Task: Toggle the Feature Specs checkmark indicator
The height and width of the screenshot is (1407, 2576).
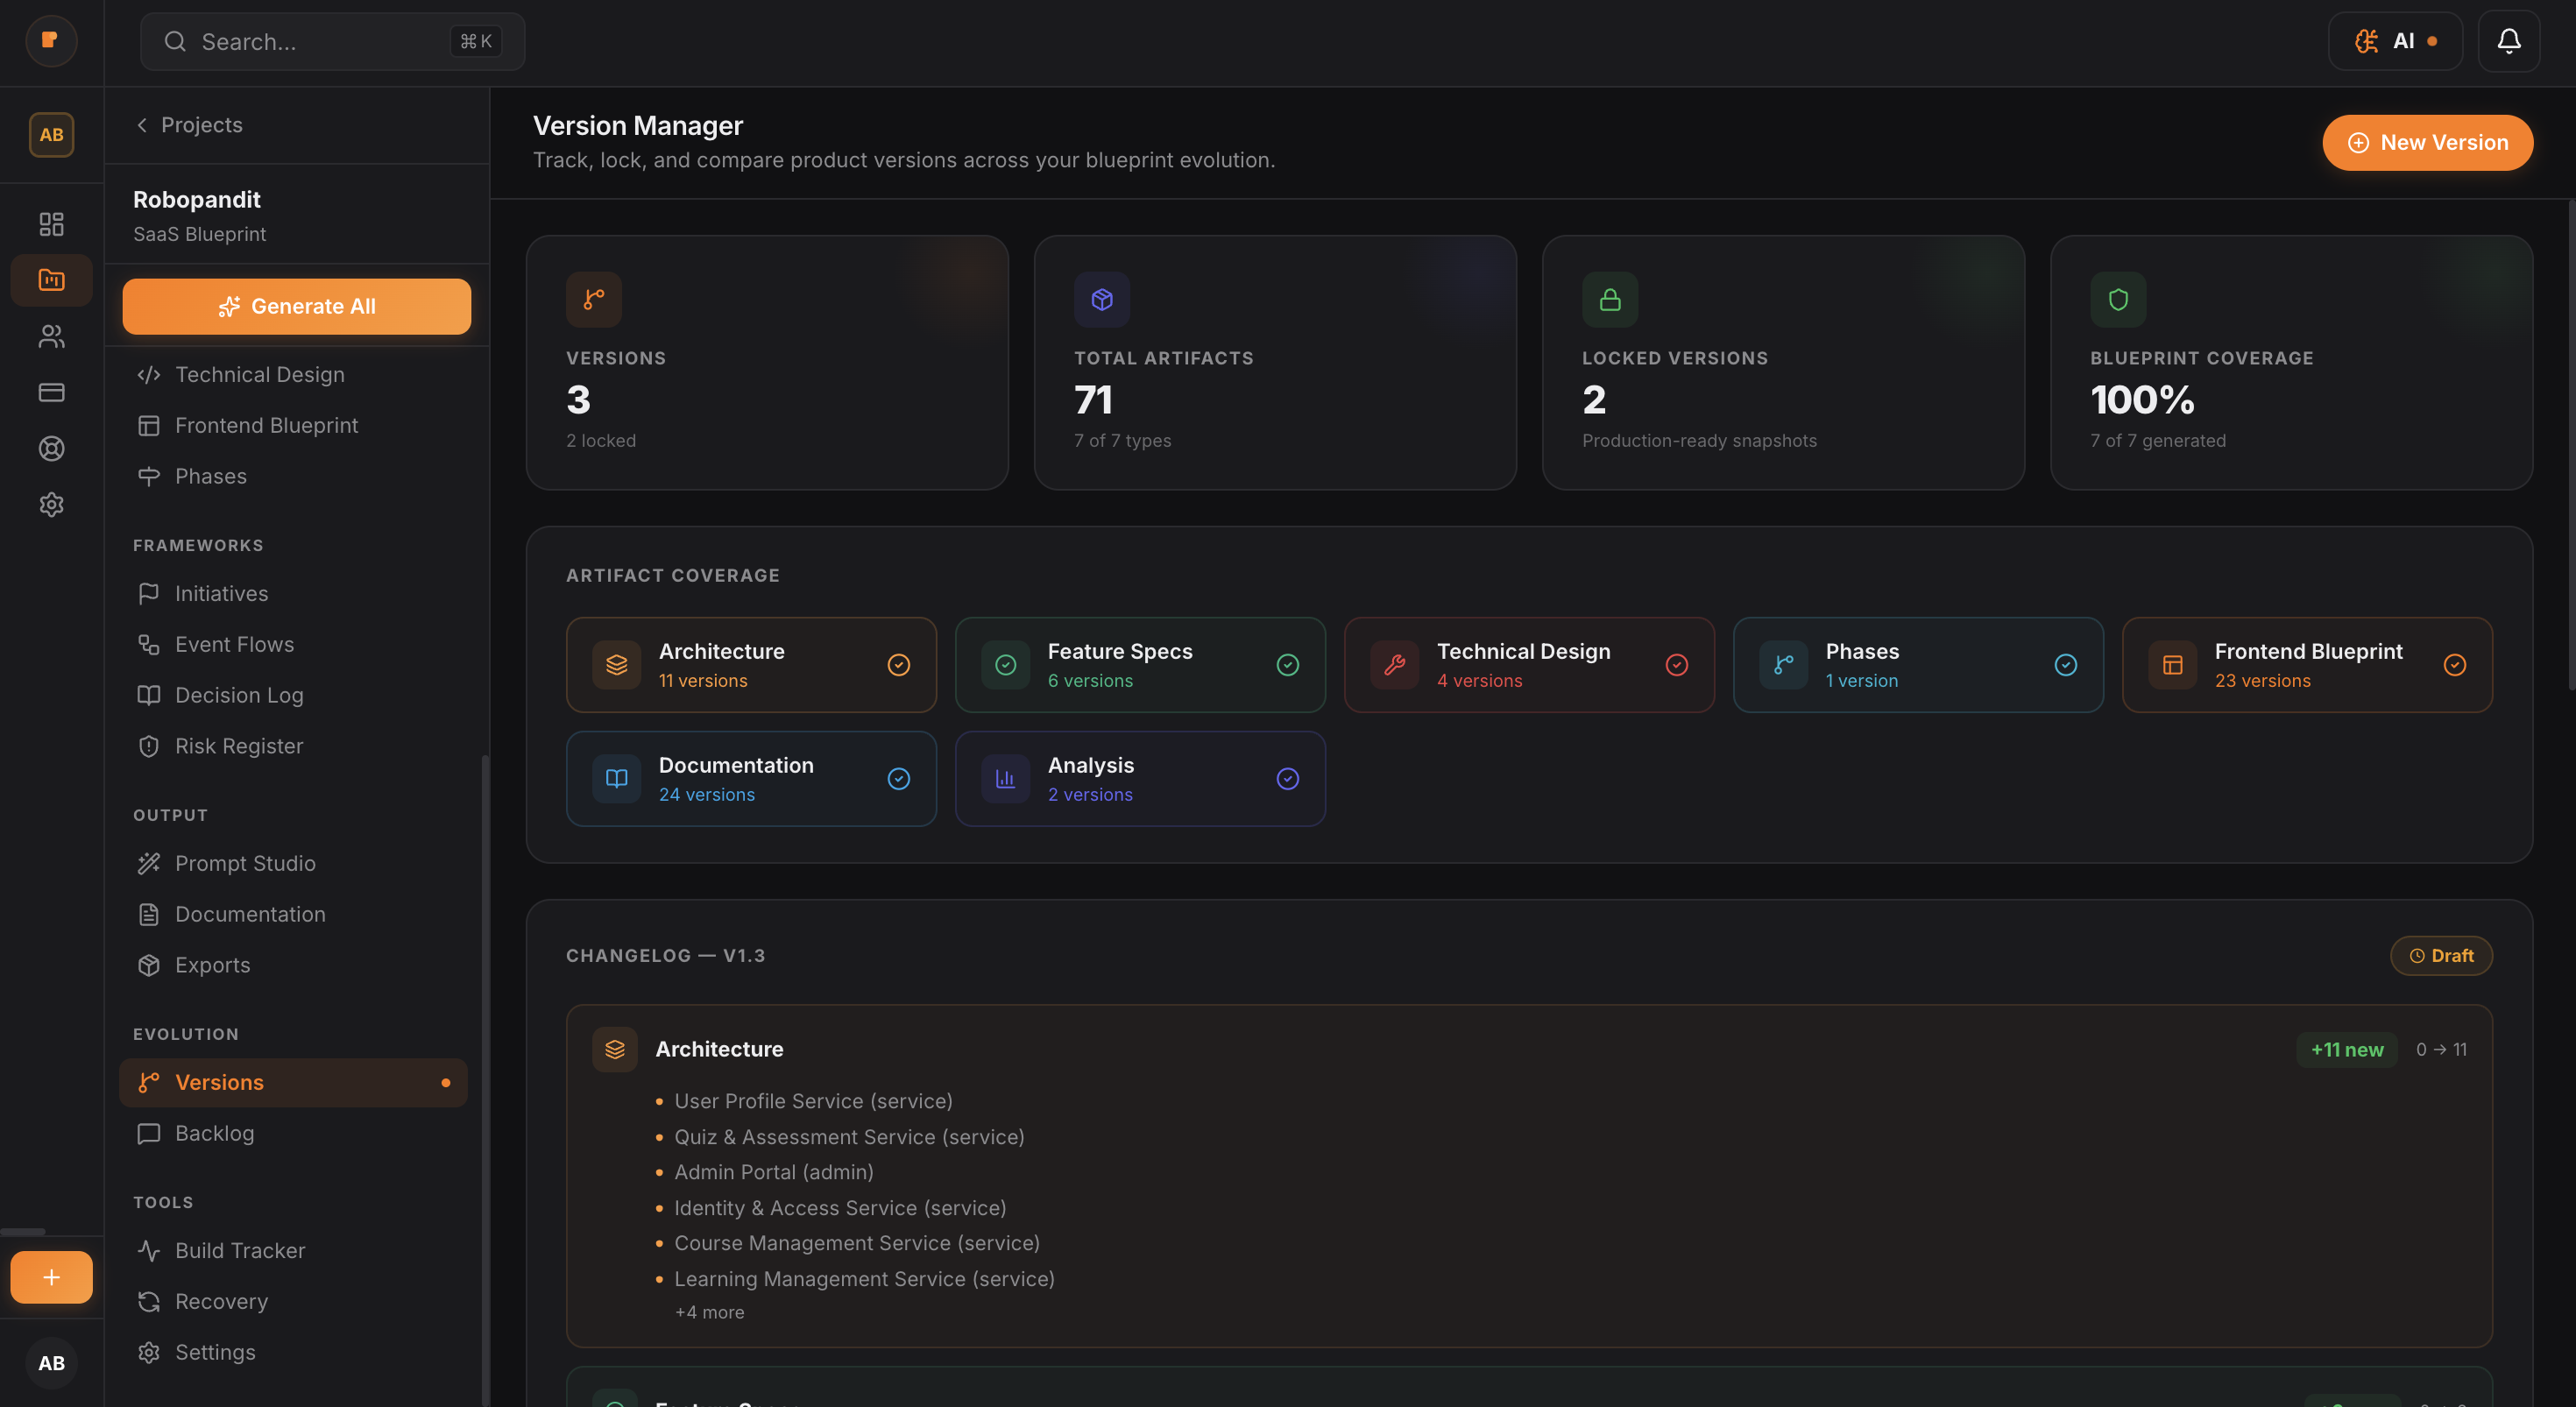Action: click(1287, 664)
